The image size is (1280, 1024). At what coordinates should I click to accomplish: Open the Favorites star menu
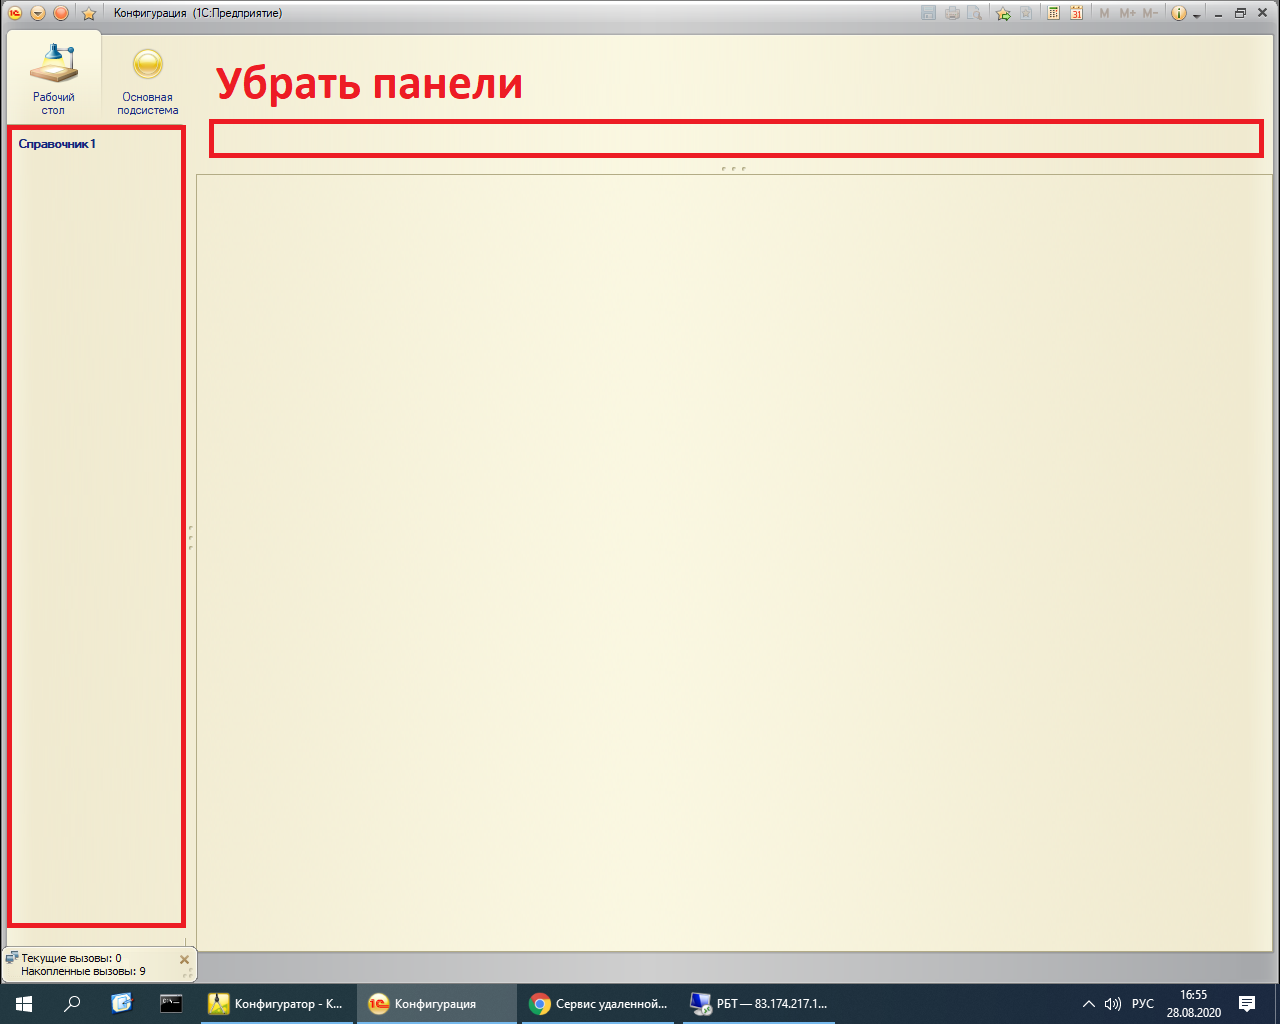[x=88, y=13]
